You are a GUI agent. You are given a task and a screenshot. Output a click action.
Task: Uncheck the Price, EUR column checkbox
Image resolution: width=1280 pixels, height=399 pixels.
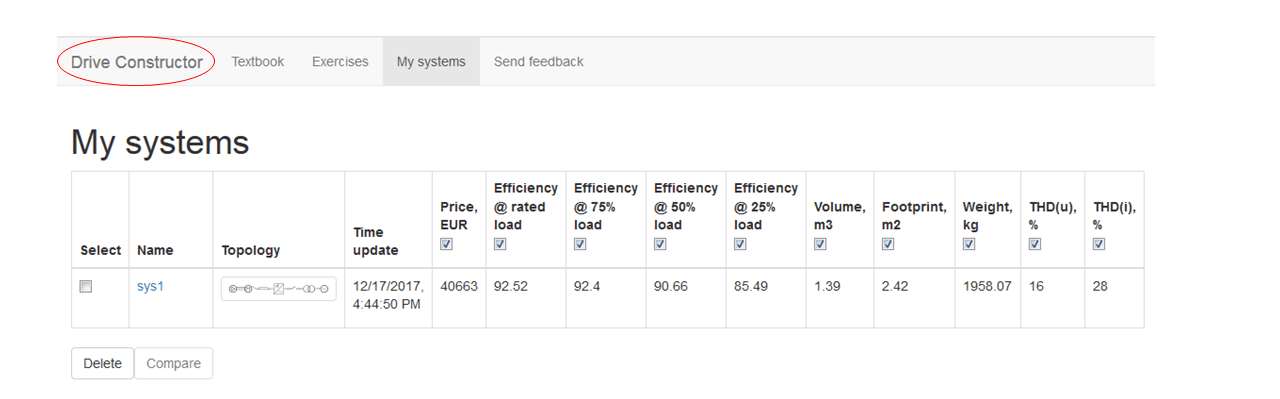(447, 243)
